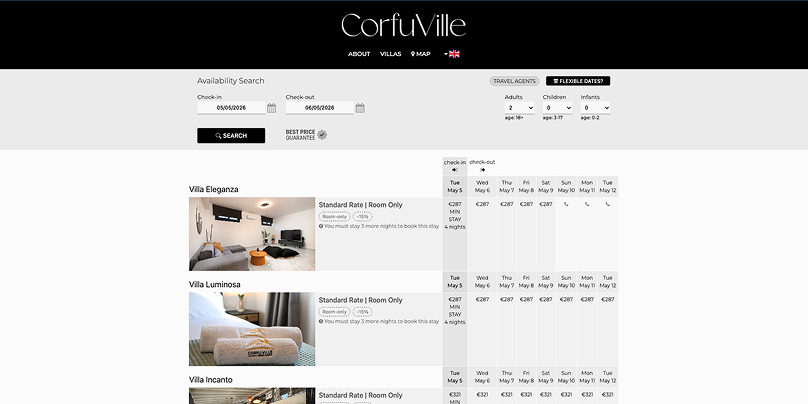Open the Villa Incanto title link
The image size is (808, 404).
210,380
